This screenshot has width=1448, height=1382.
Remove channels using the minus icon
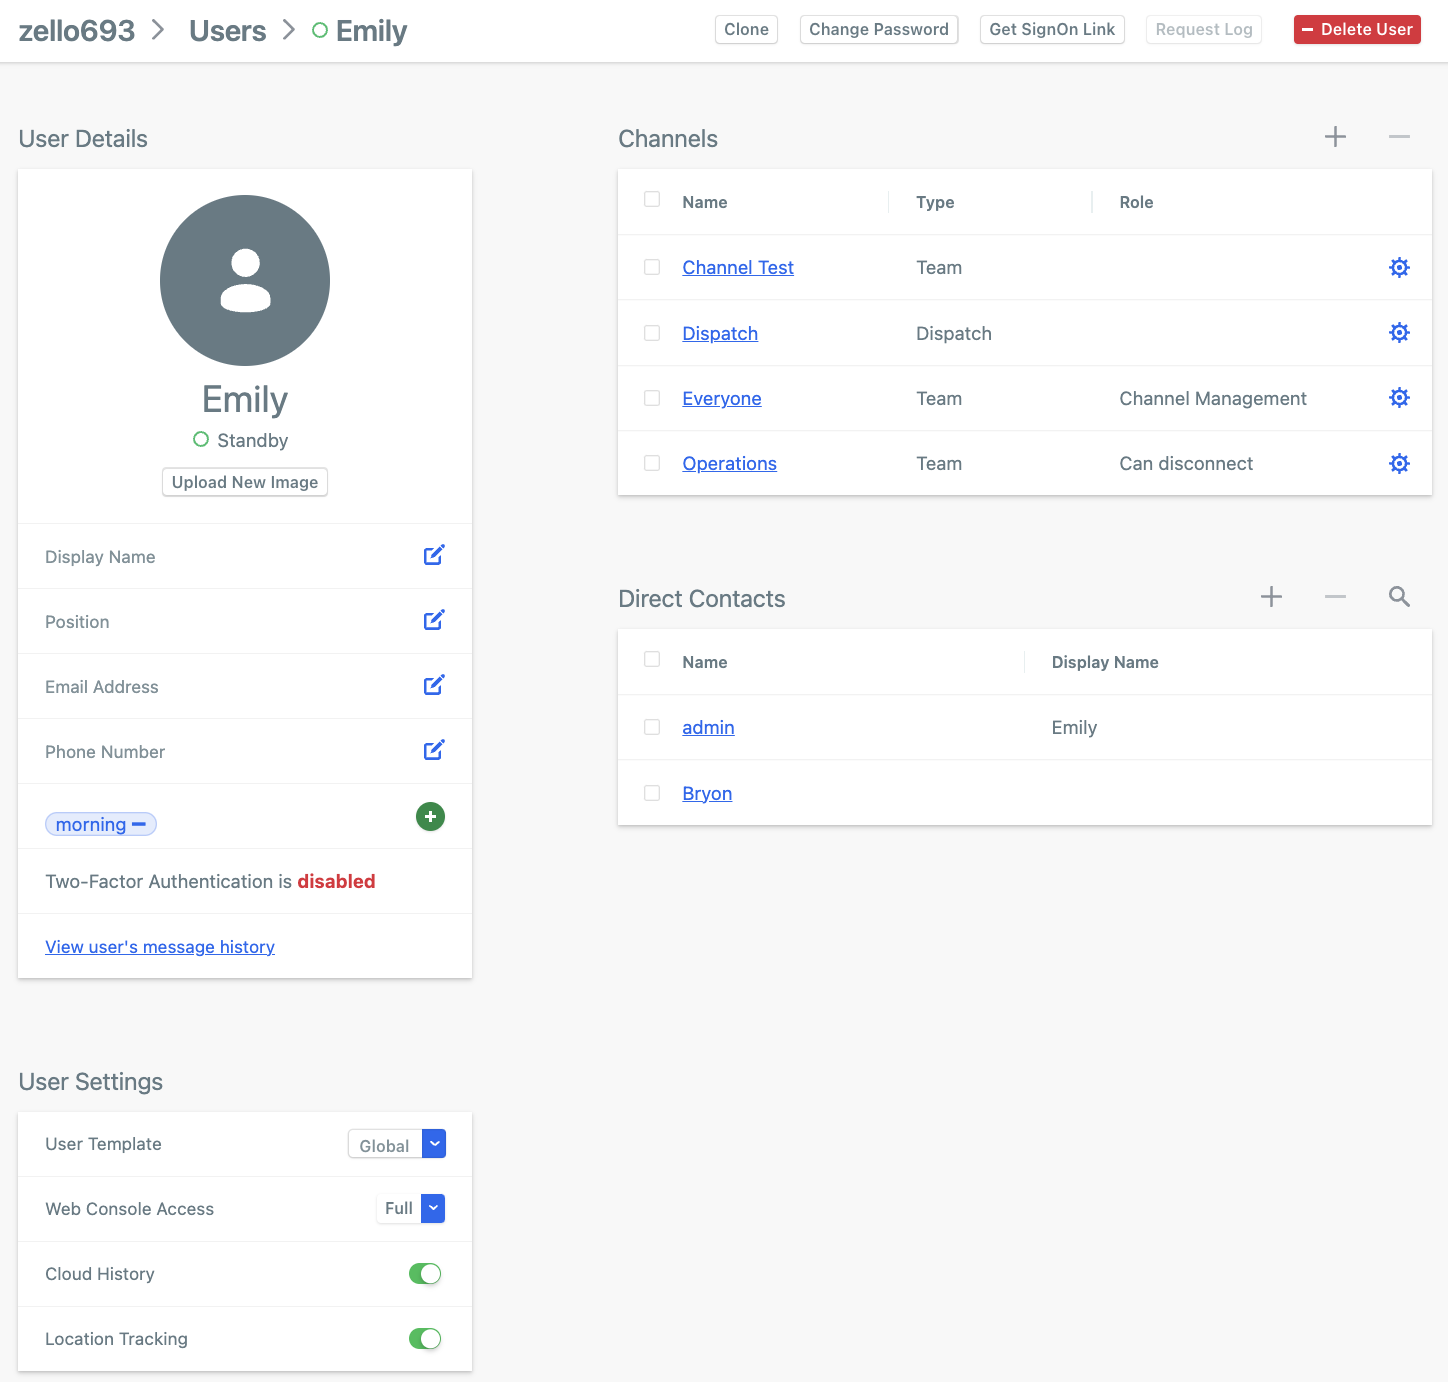click(1399, 137)
